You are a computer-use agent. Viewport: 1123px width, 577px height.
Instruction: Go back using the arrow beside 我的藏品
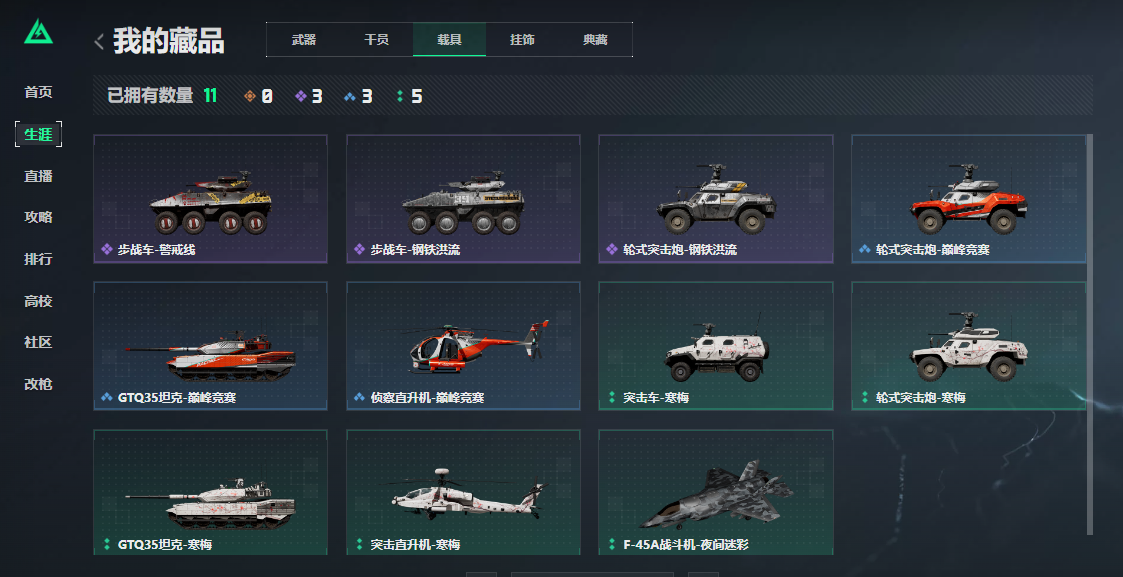(x=99, y=42)
